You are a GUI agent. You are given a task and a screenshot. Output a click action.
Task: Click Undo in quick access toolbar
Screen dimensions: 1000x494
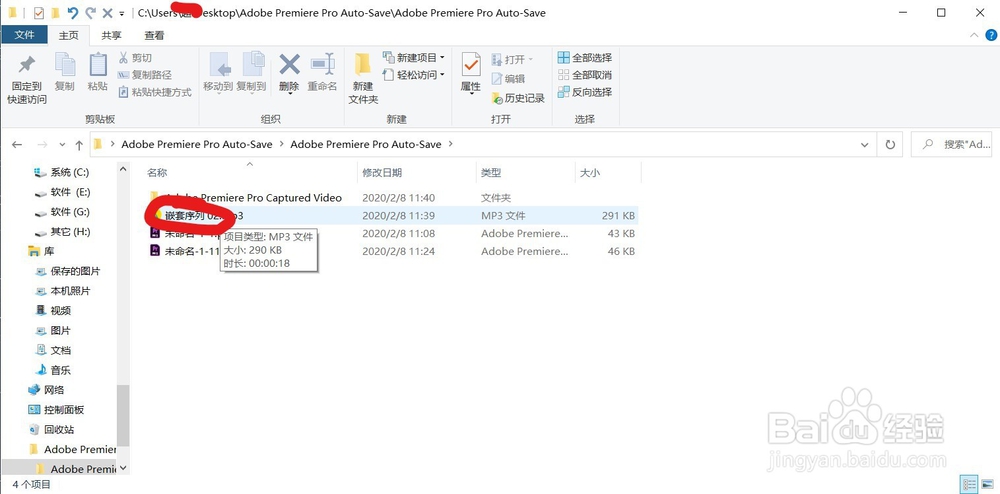[73, 13]
